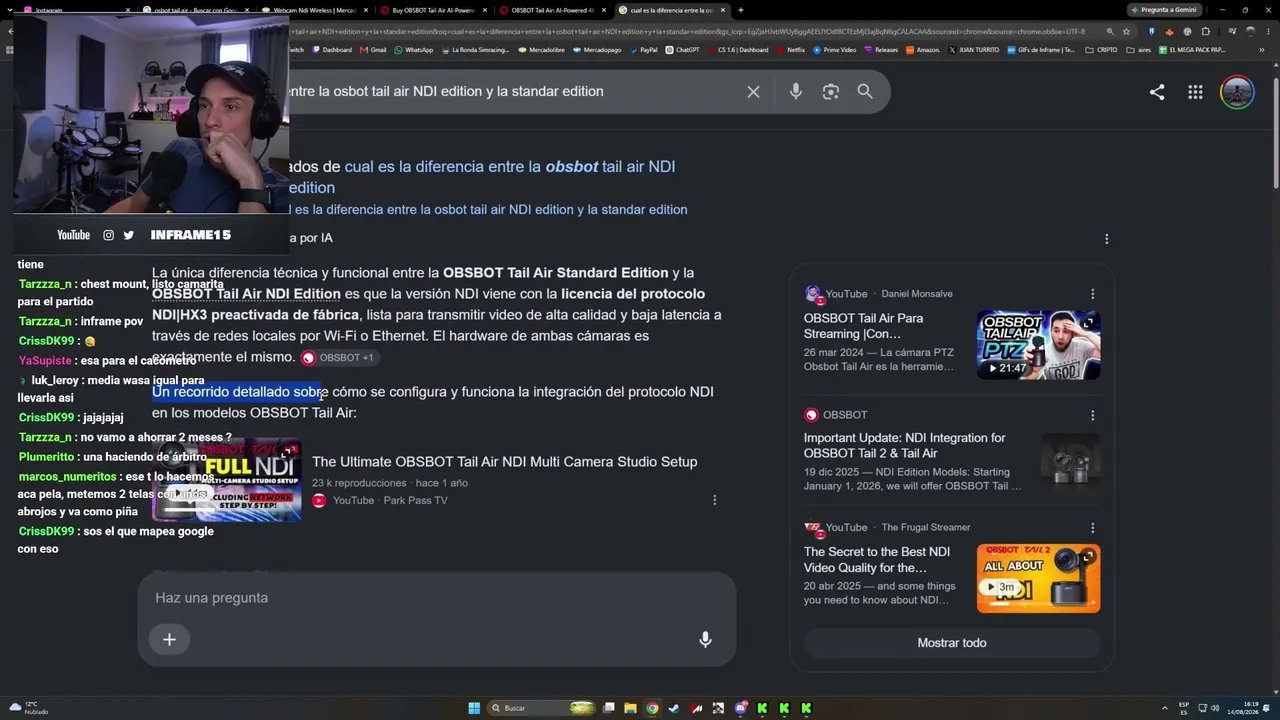Bookmark this page with the star icon
Image resolution: width=1280 pixels, height=720 pixels.
tap(1126, 32)
